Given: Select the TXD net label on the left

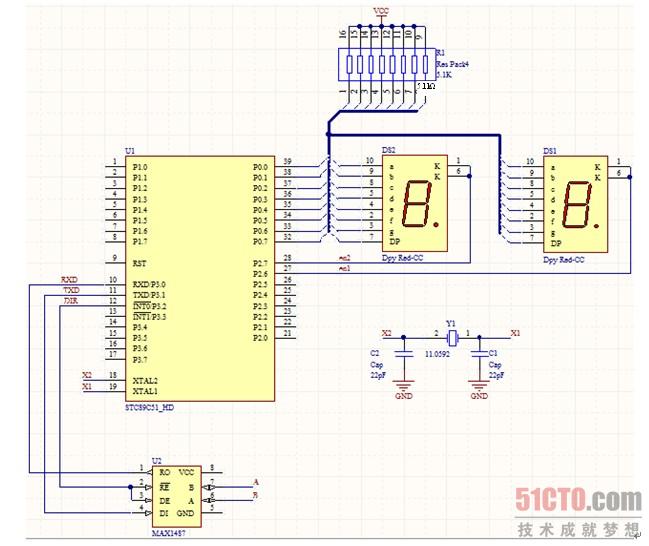Looking at the screenshot, I should (x=71, y=290).
